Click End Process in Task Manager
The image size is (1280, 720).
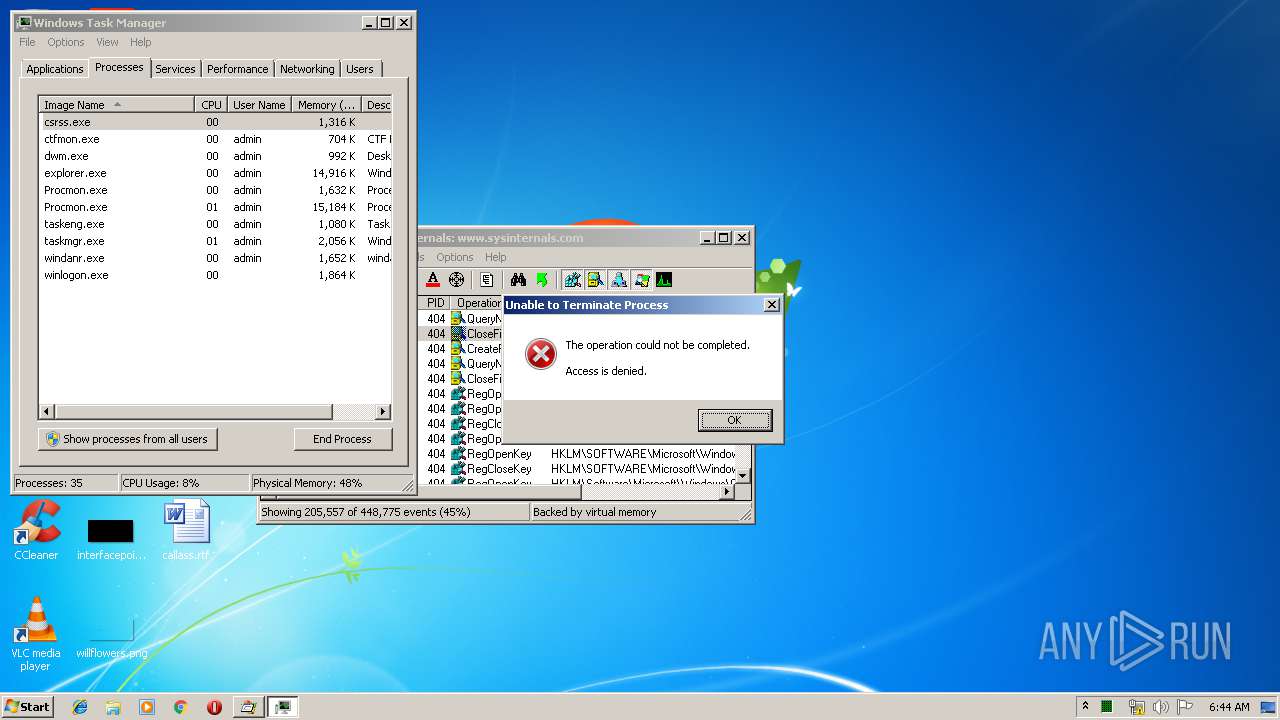342,439
